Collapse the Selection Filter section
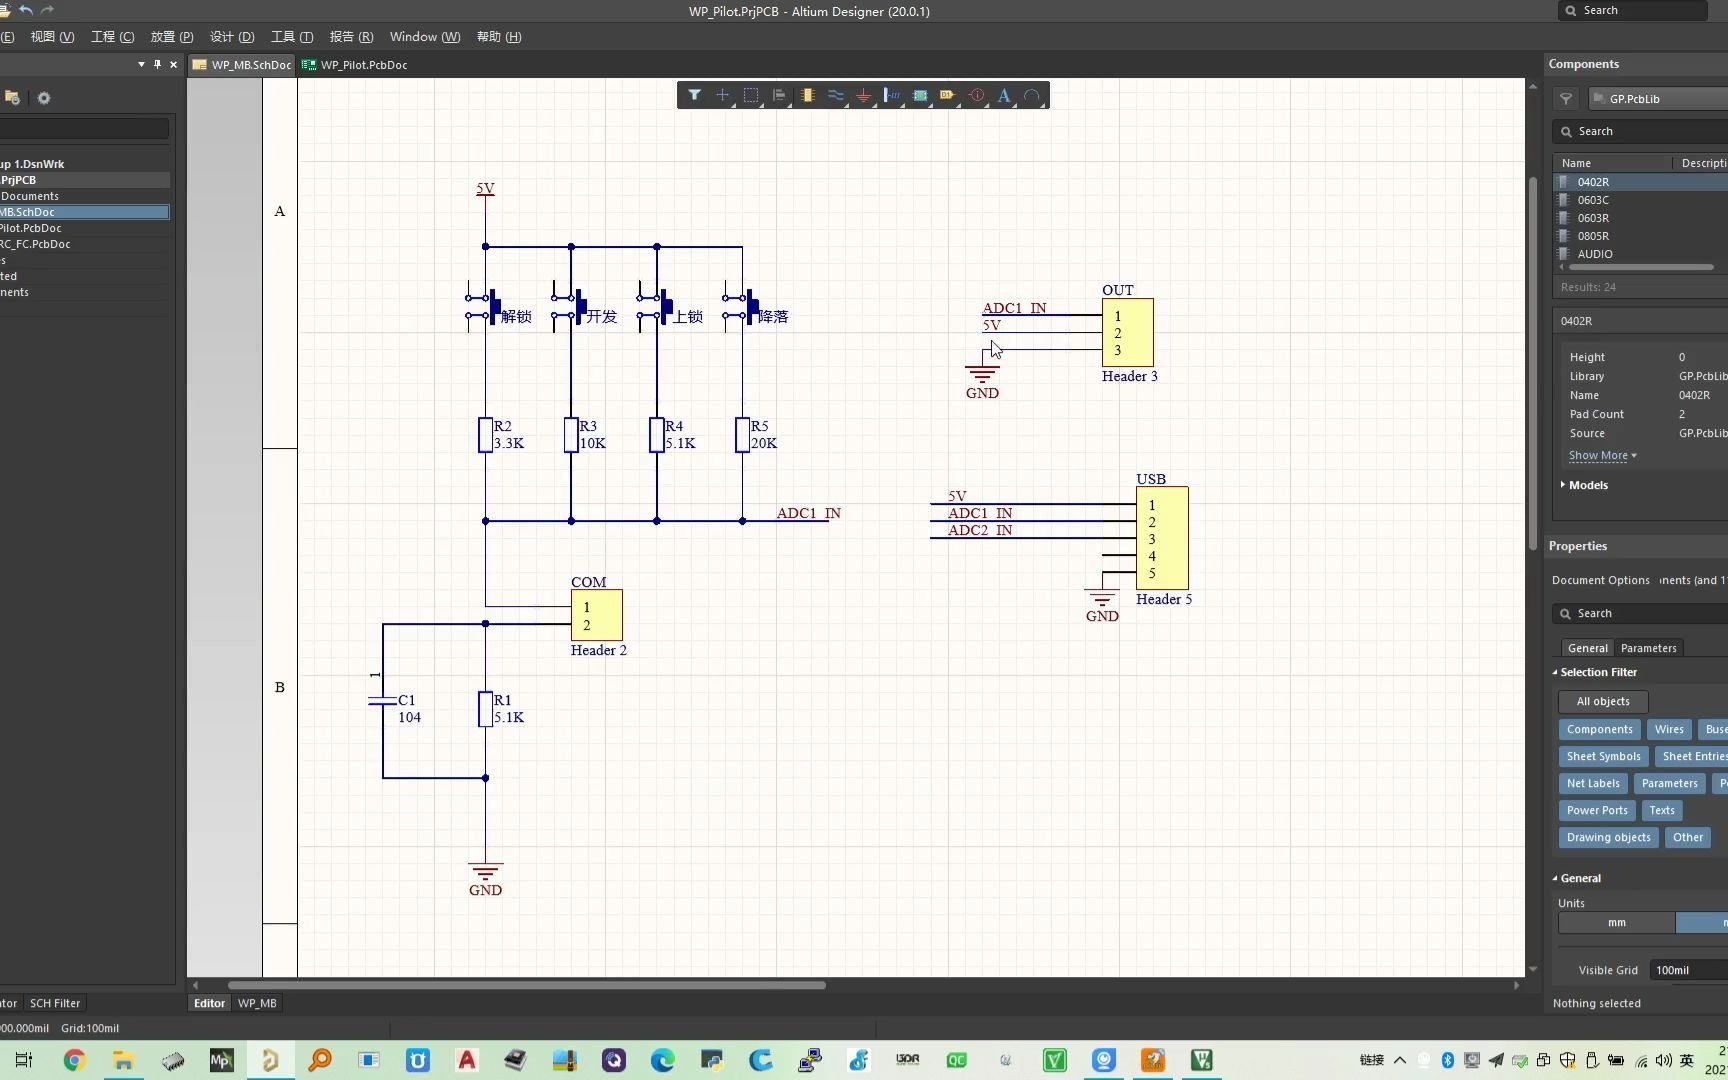 [1597, 673]
